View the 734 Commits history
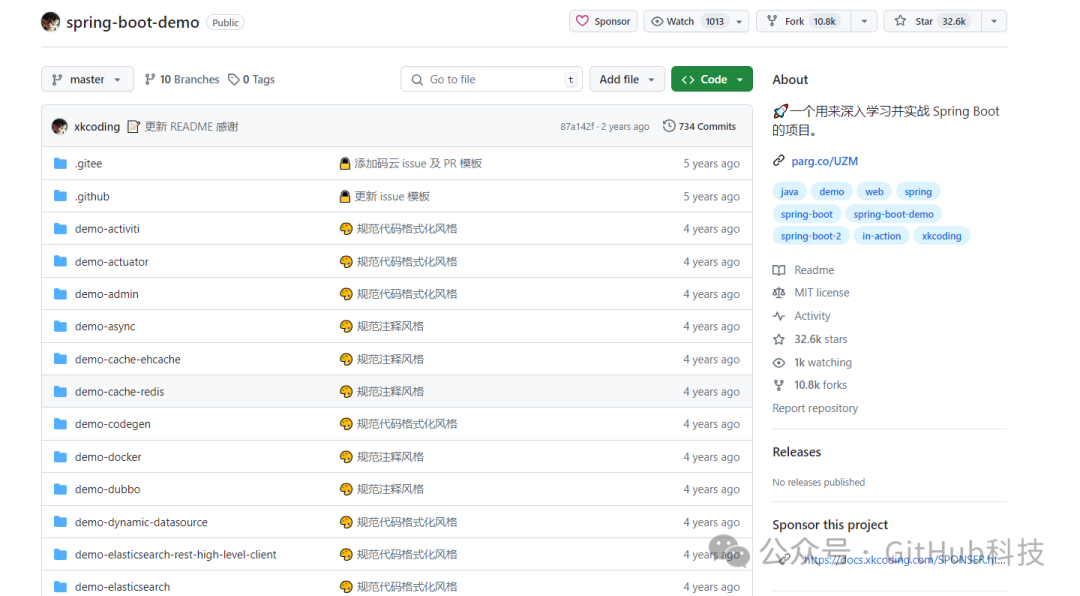The height and width of the screenshot is (596, 1080). [700, 127]
